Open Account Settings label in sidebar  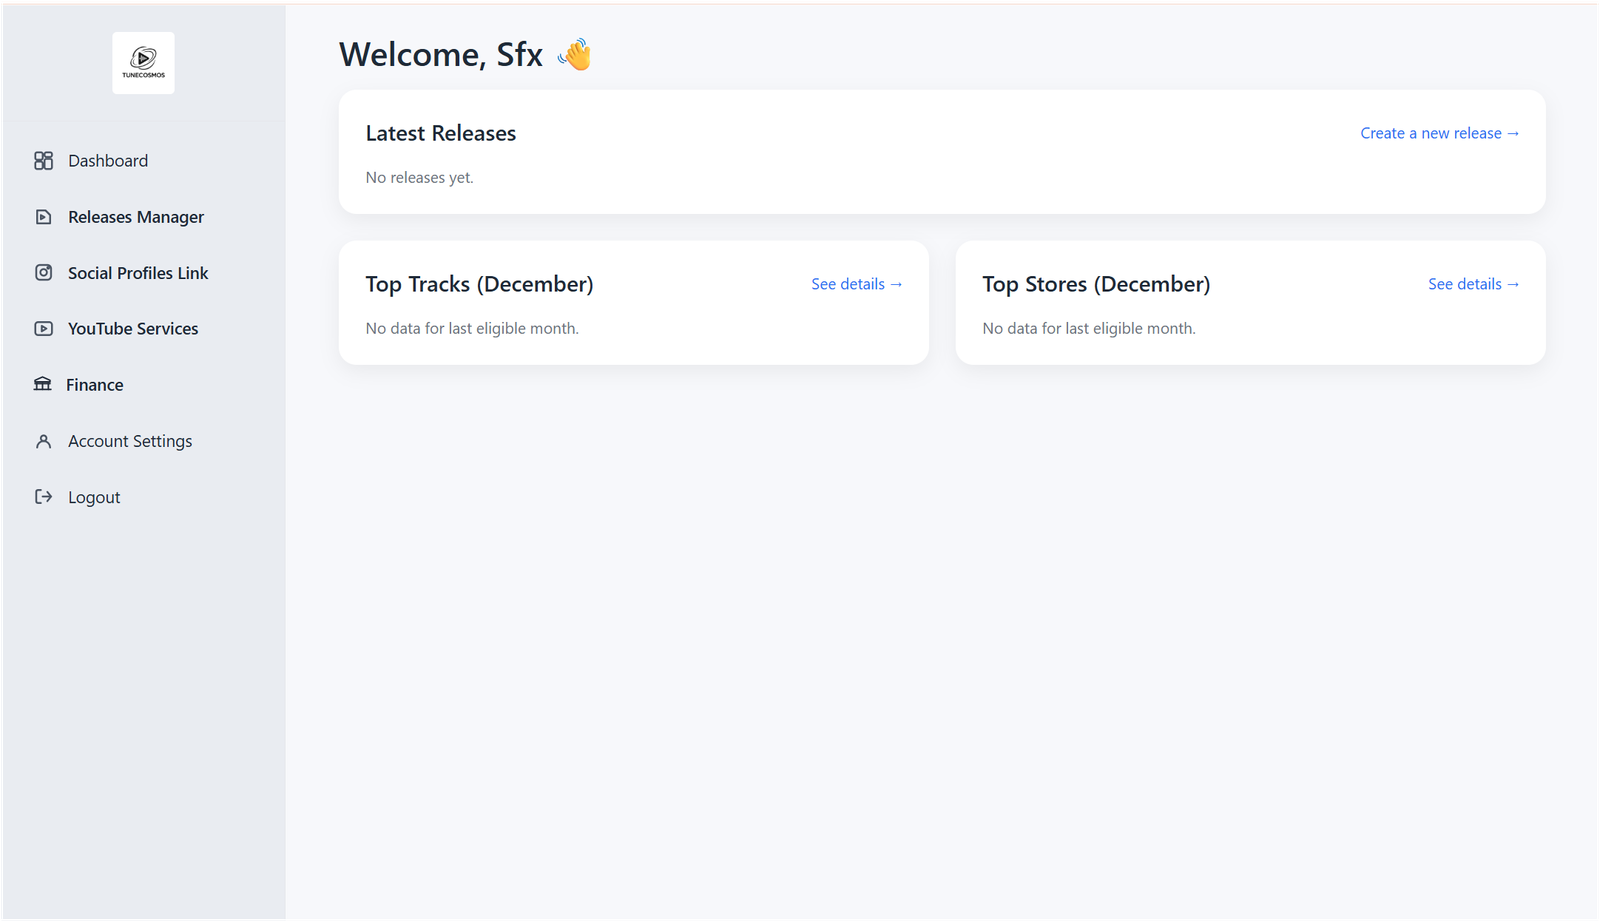(130, 441)
